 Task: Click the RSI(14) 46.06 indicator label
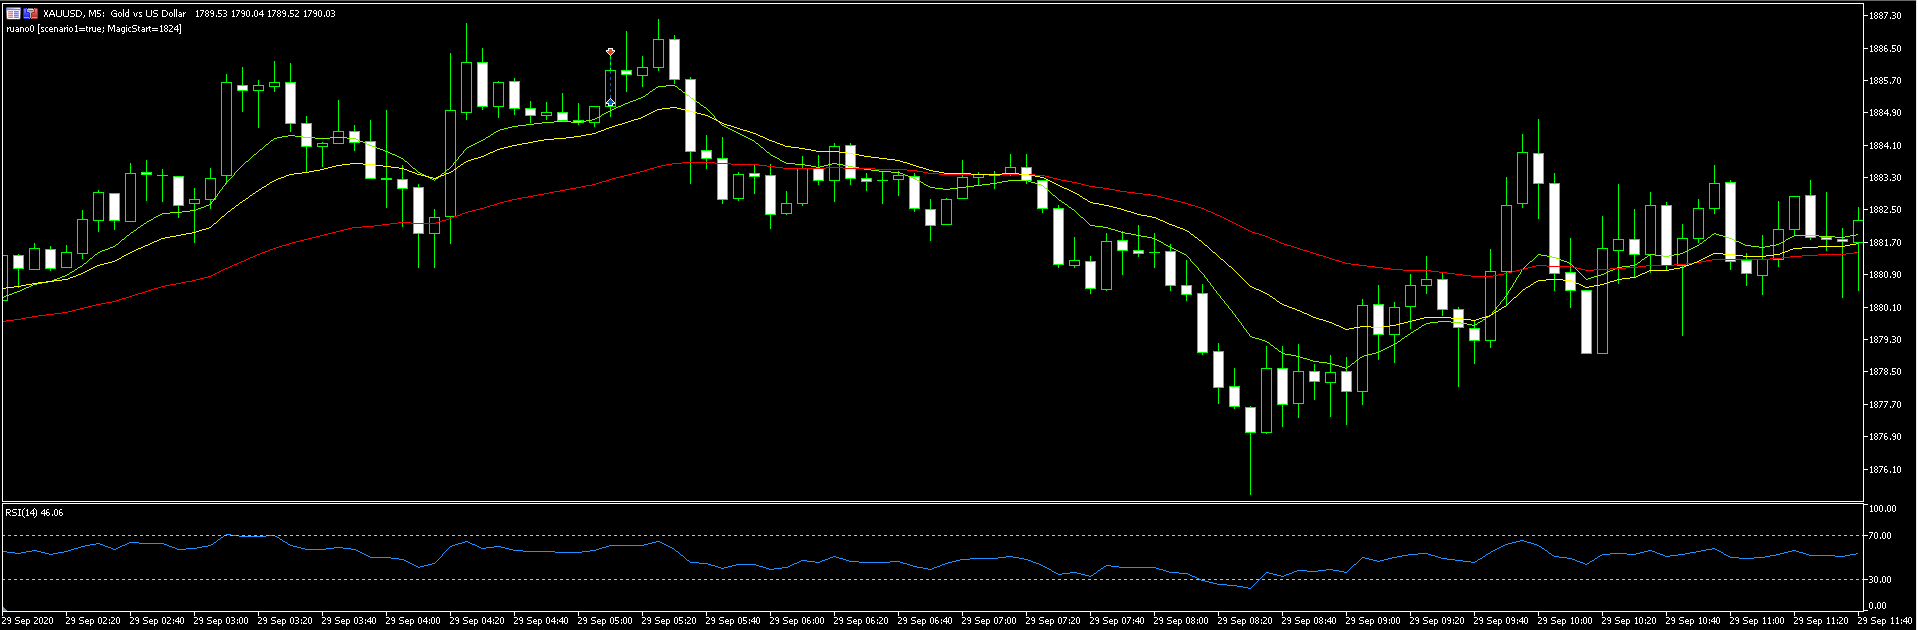point(34,512)
